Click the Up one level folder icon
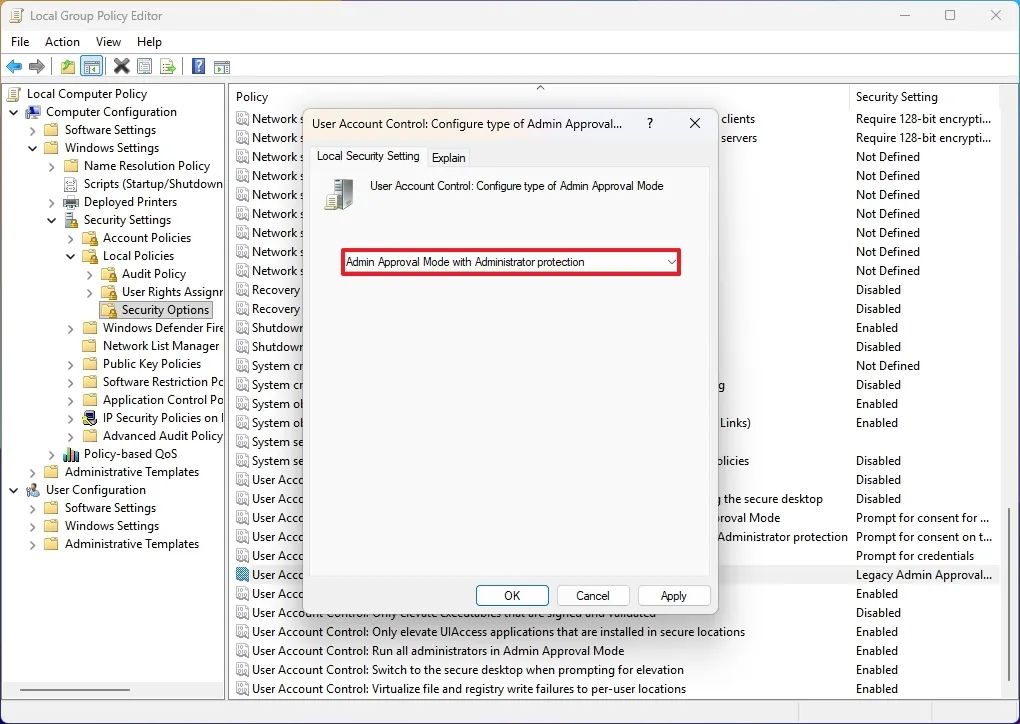The width and height of the screenshot is (1020, 724). pos(66,66)
